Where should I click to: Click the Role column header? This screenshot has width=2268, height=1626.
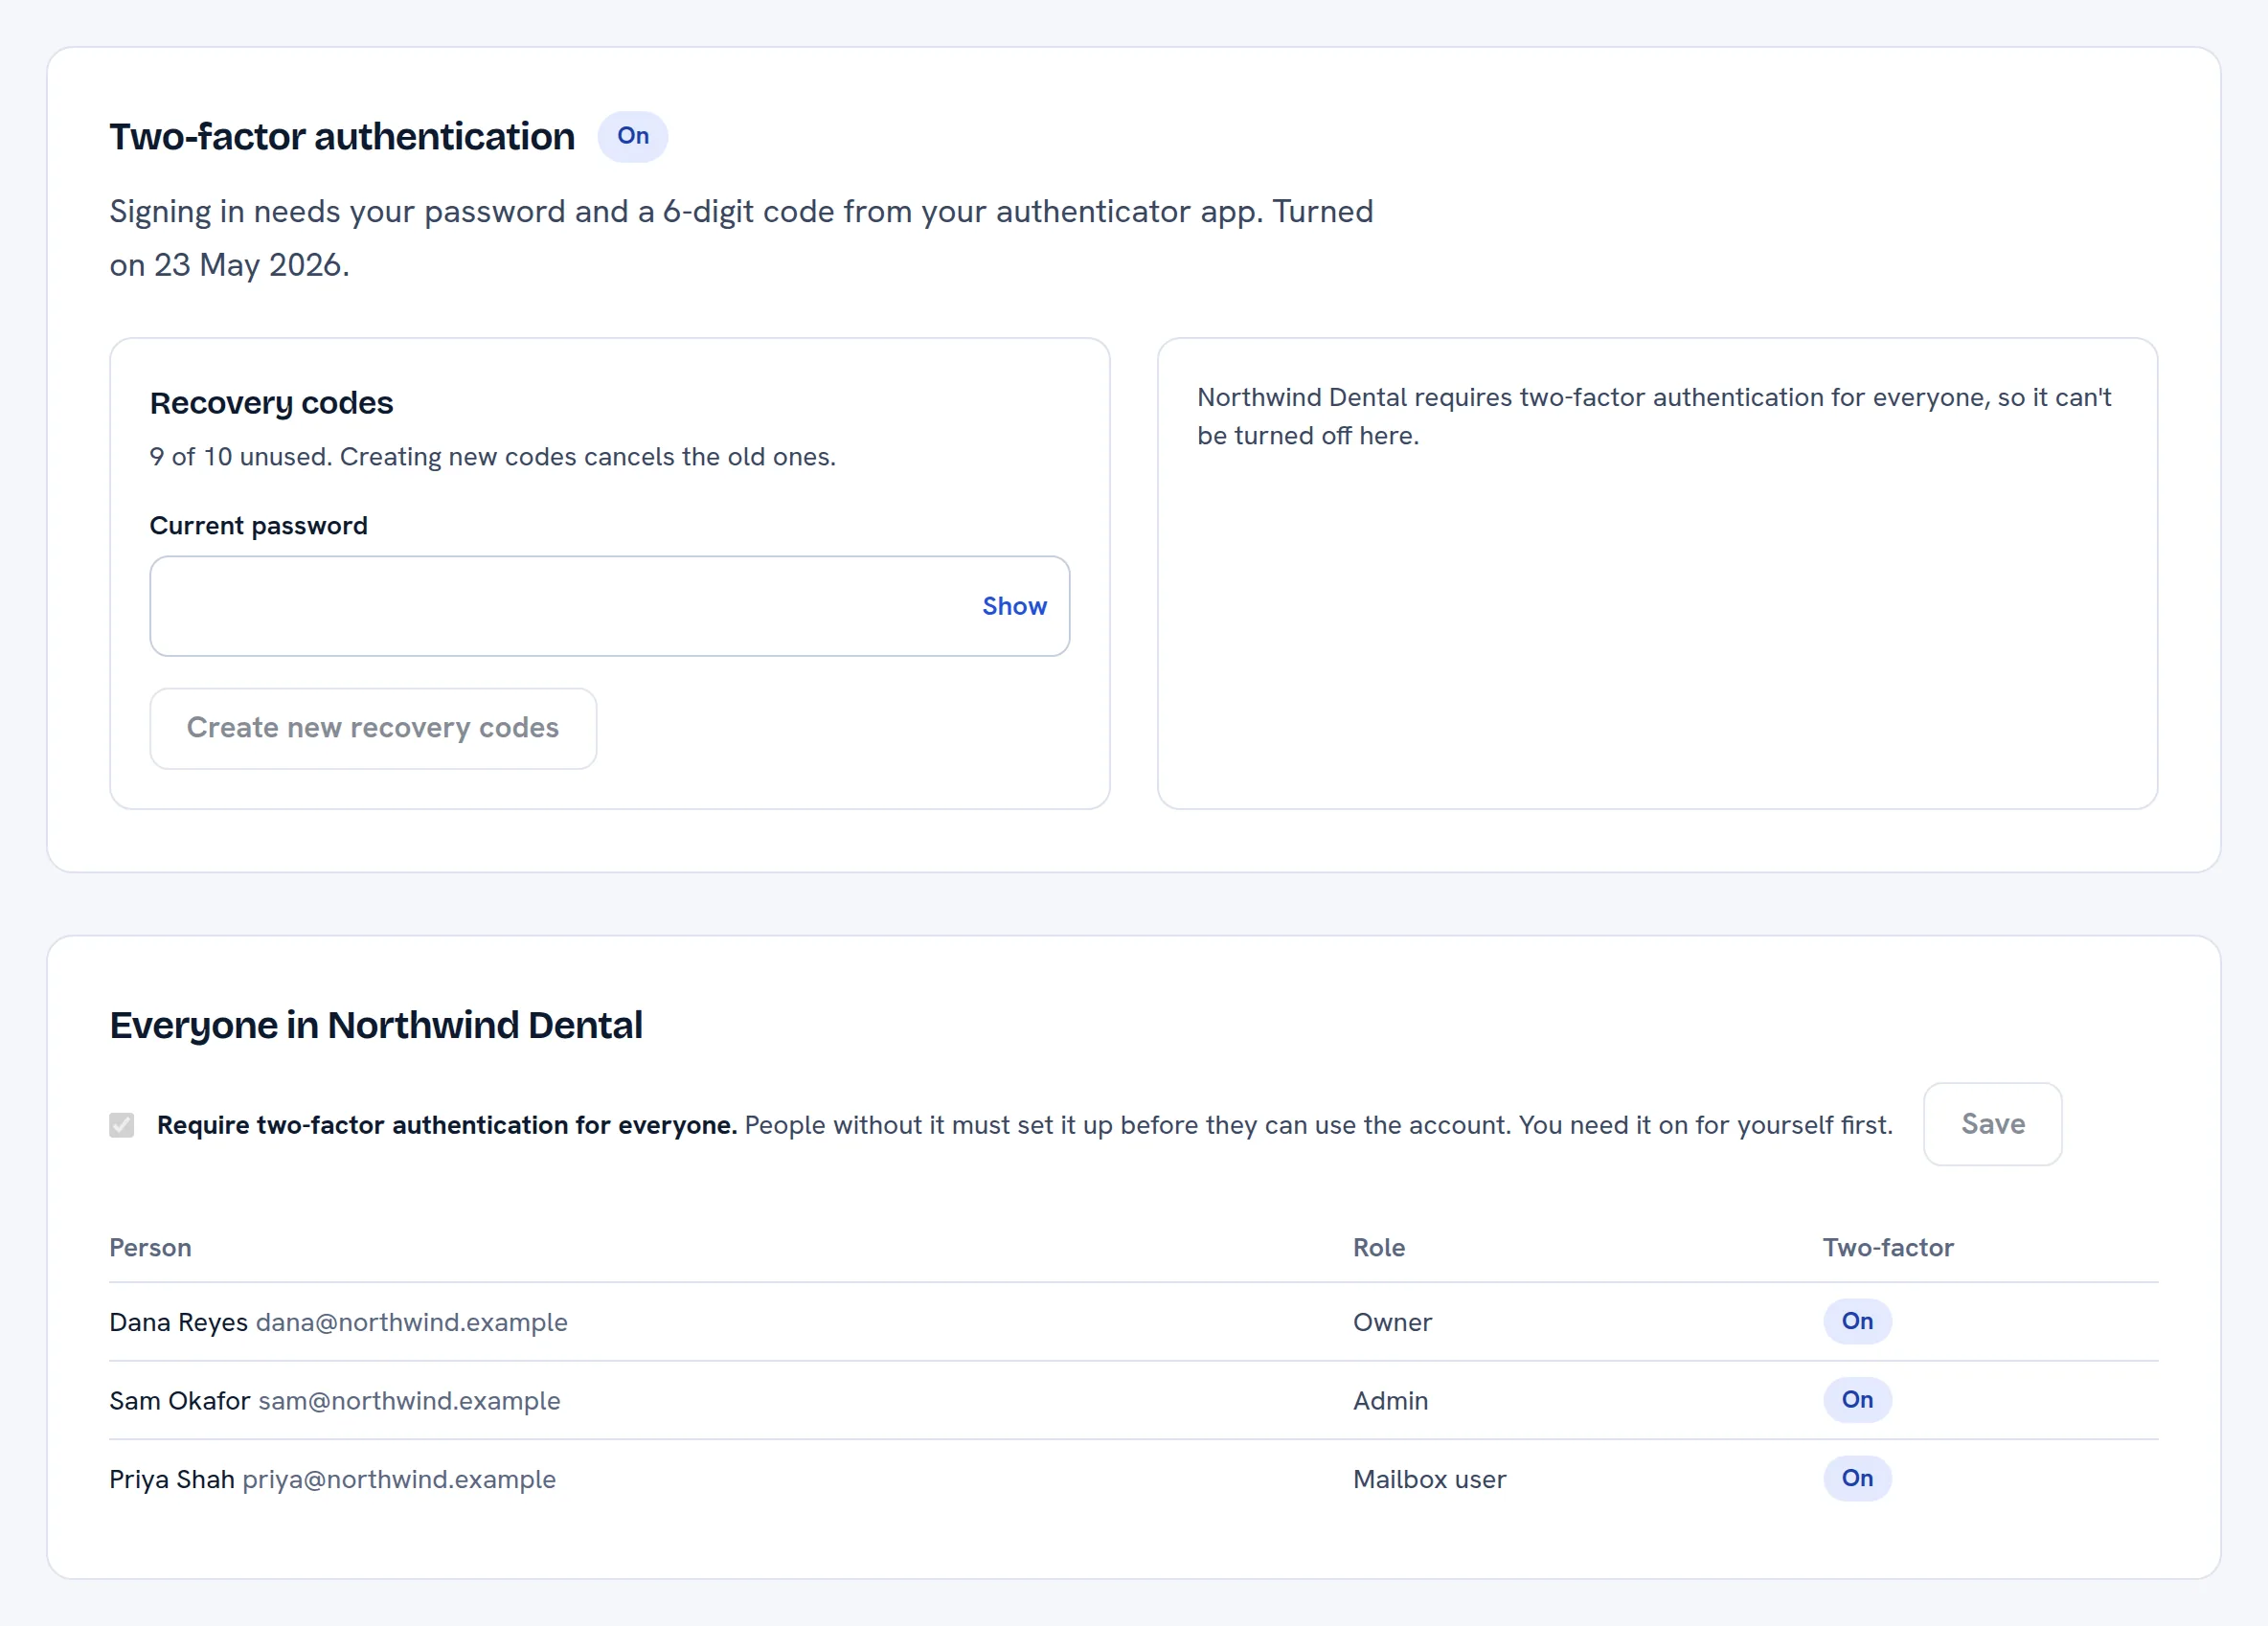1378,1247
